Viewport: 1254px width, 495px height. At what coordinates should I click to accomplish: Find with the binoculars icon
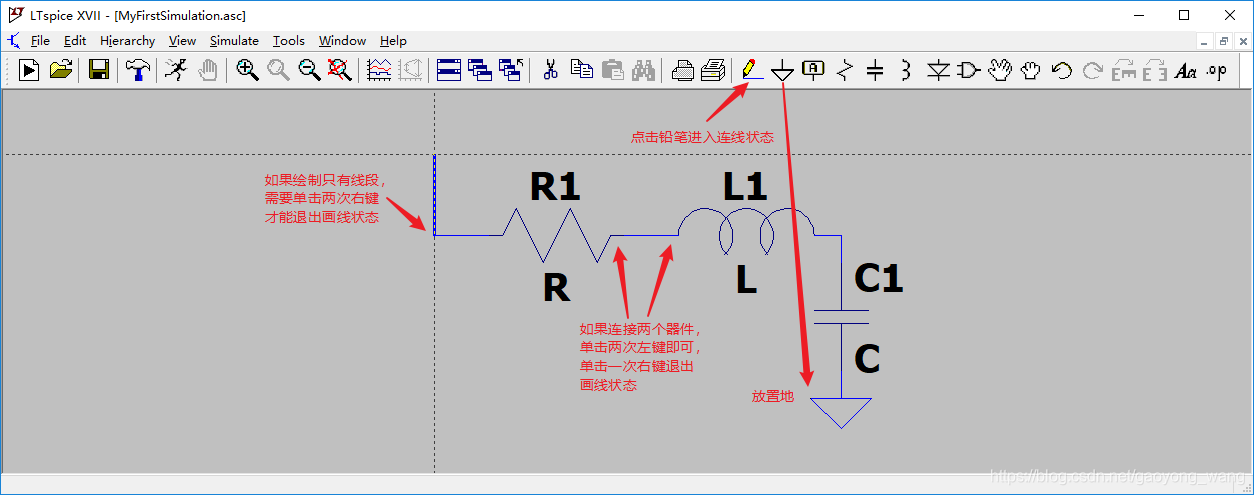pyautogui.click(x=643, y=70)
